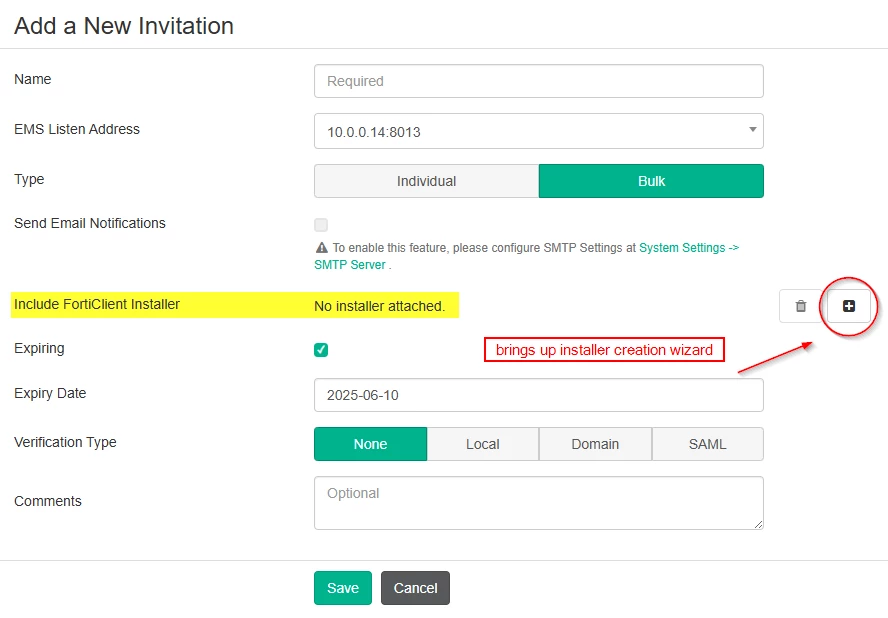This screenshot has height=618, width=888.
Task: Open the EMS Listen Address dropdown
Action: pyautogui.click(x=539, y=131)
